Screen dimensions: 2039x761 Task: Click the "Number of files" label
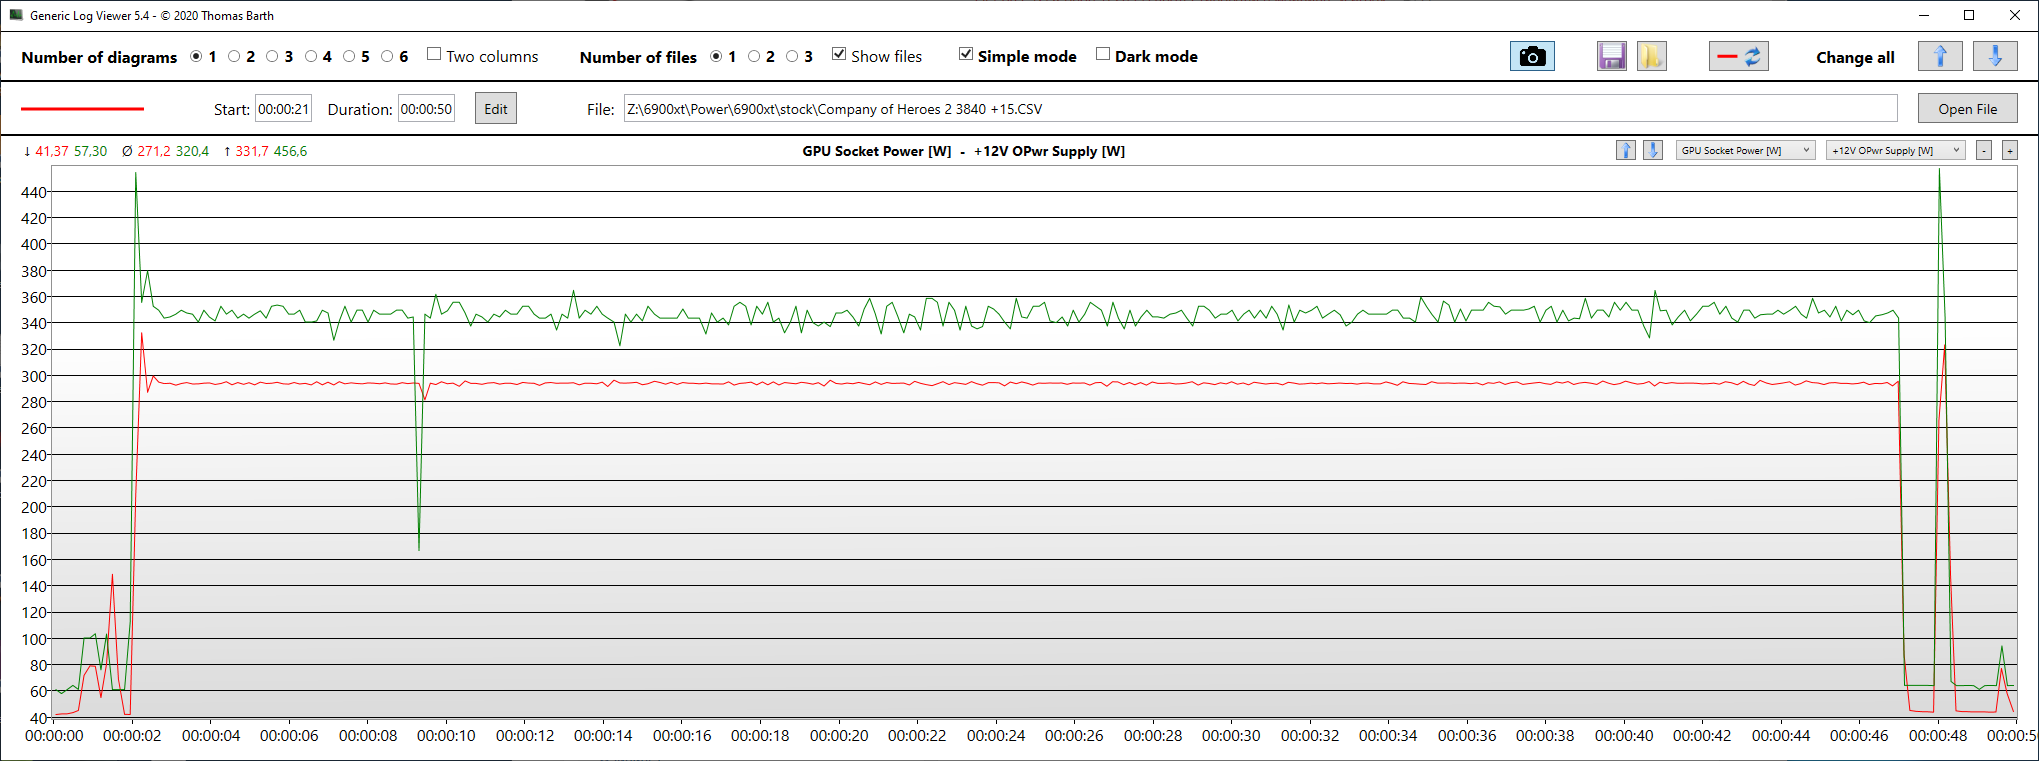(x=638, y=57)
